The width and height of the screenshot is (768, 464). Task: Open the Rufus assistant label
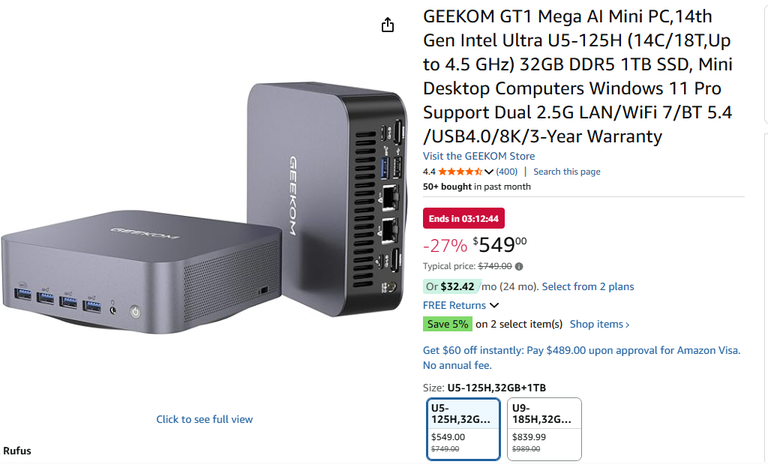[x=17, y=451]
